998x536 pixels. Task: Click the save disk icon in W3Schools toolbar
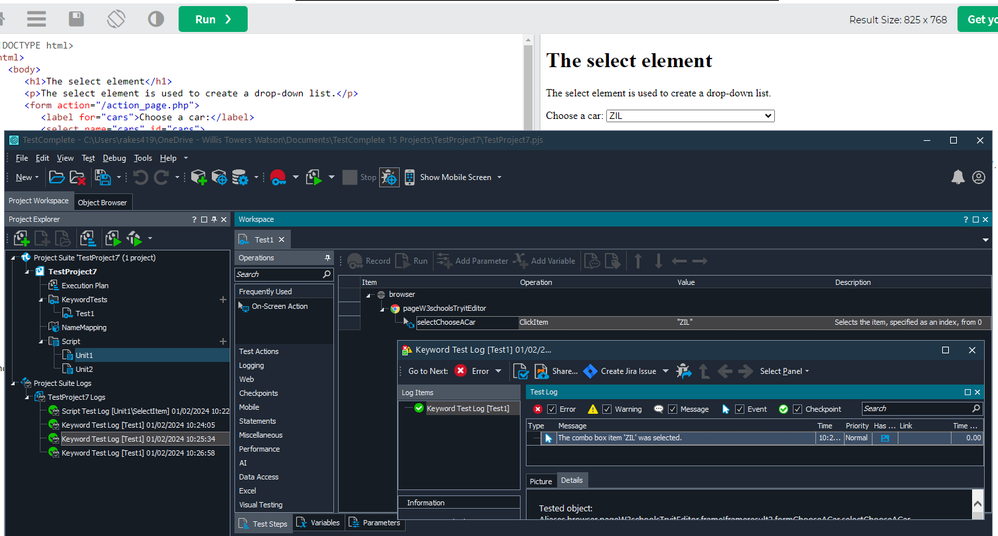pos(76,19)
